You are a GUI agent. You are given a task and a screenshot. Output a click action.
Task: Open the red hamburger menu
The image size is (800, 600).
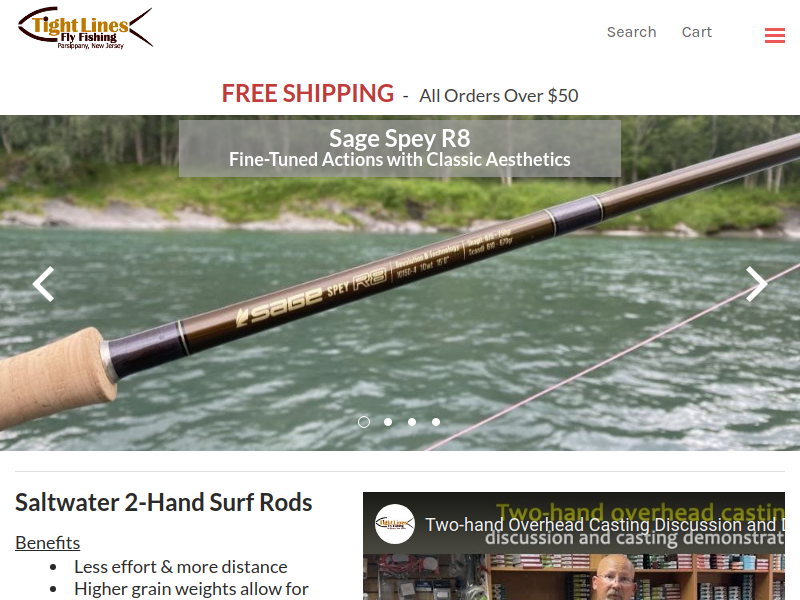[774, 35]
